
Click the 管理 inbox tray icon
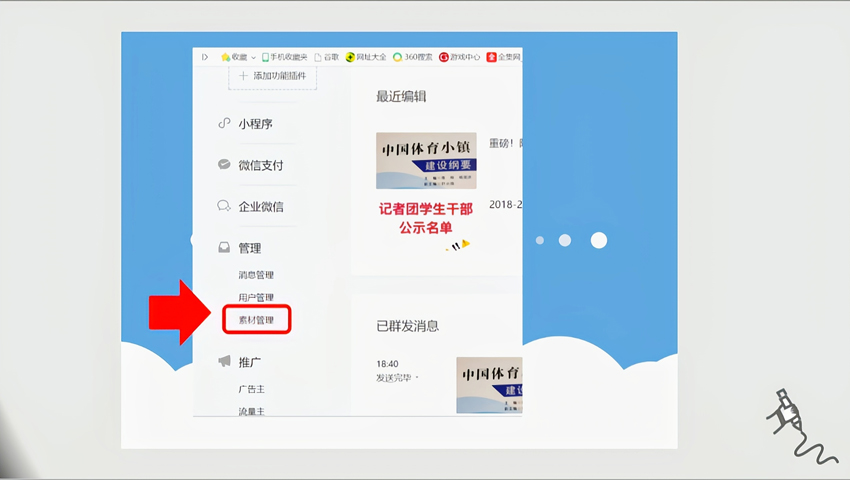pos(224,248)
